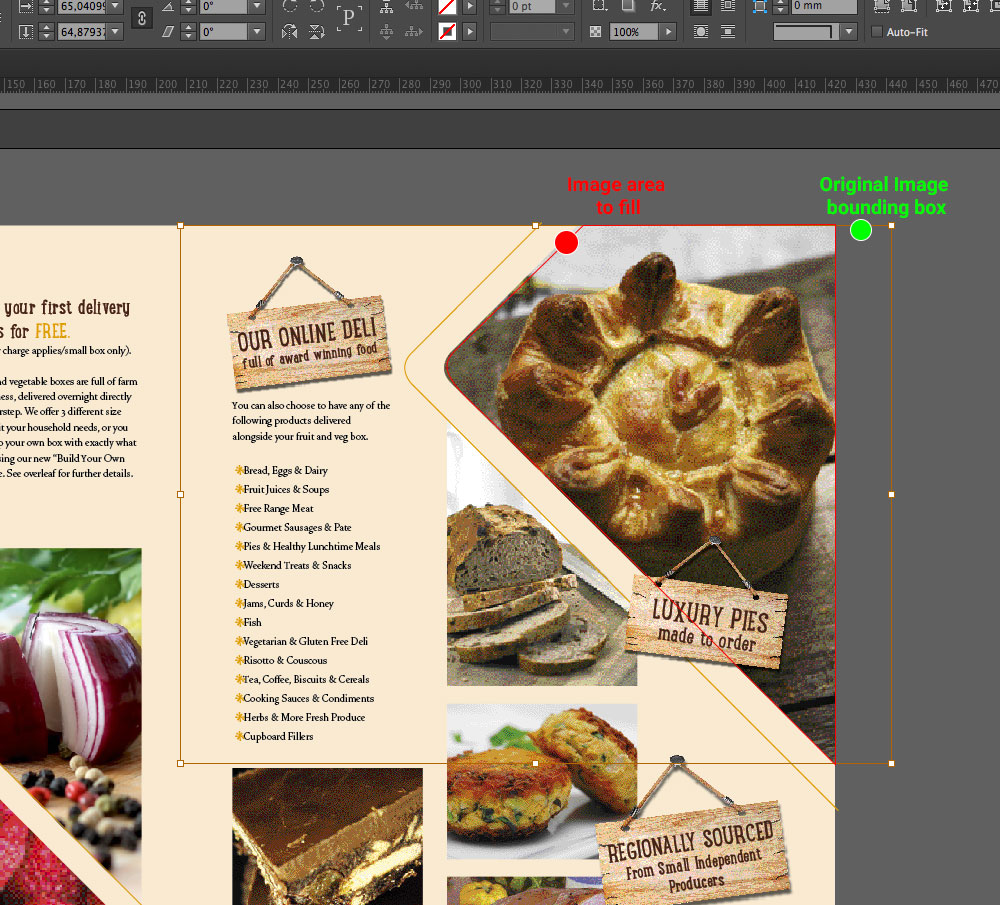The image size is (1000, 905).
Task: Click the Flip Horizontal icon
Action: point(290,32)
